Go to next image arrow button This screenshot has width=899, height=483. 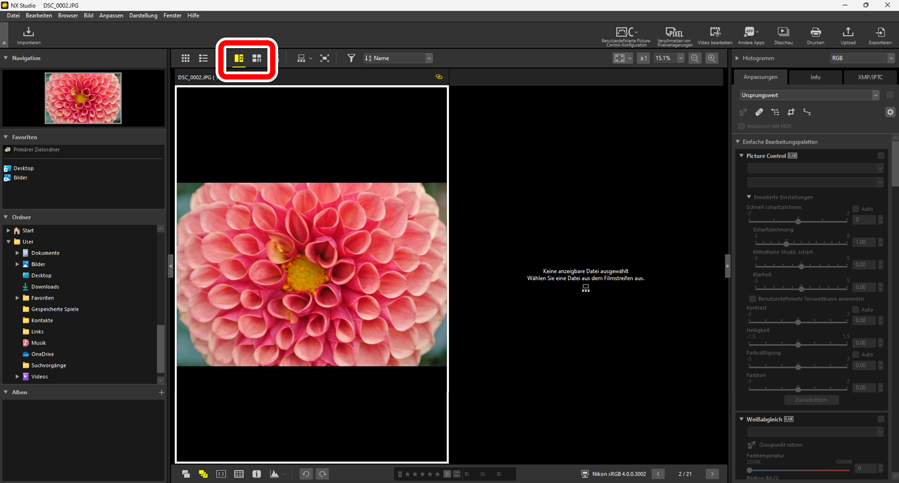click(x=712, y=474)
